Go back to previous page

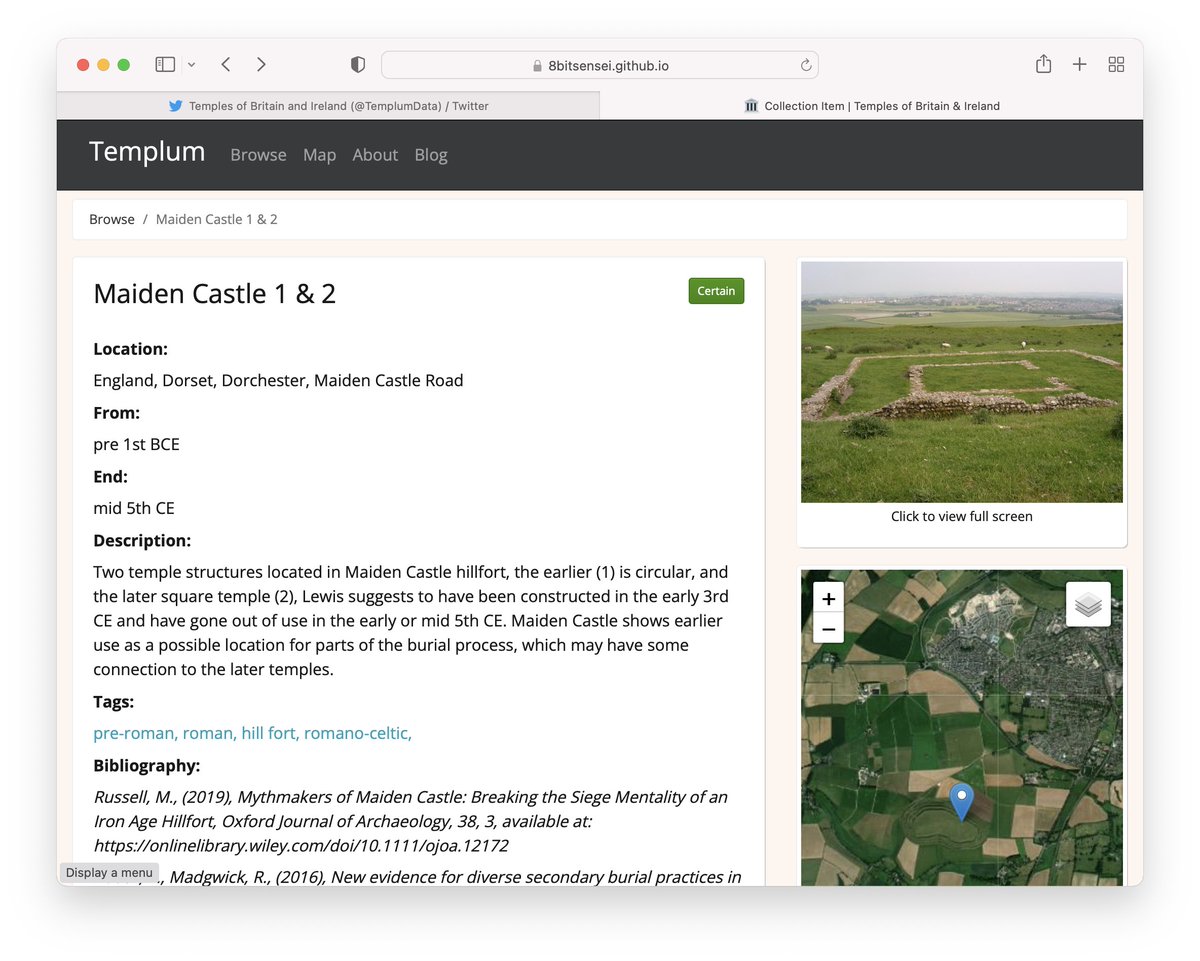[226, 64]
